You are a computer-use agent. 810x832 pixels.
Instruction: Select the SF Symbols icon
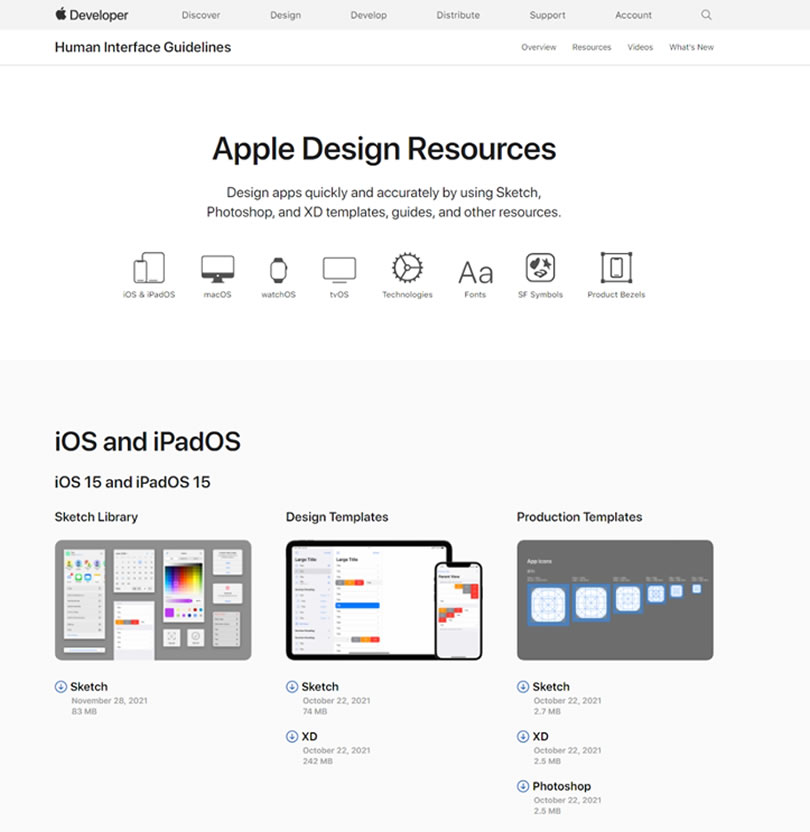click(541, 267)
